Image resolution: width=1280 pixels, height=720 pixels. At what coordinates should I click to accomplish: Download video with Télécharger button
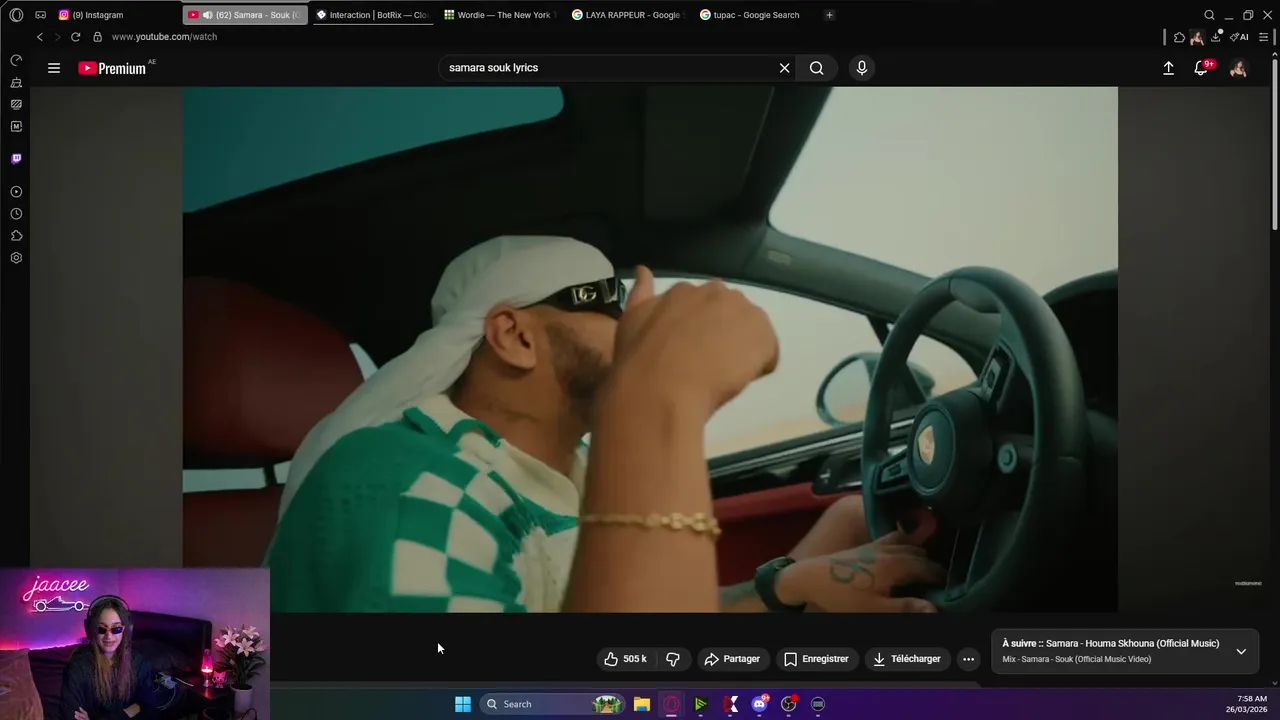click(907, 659)
